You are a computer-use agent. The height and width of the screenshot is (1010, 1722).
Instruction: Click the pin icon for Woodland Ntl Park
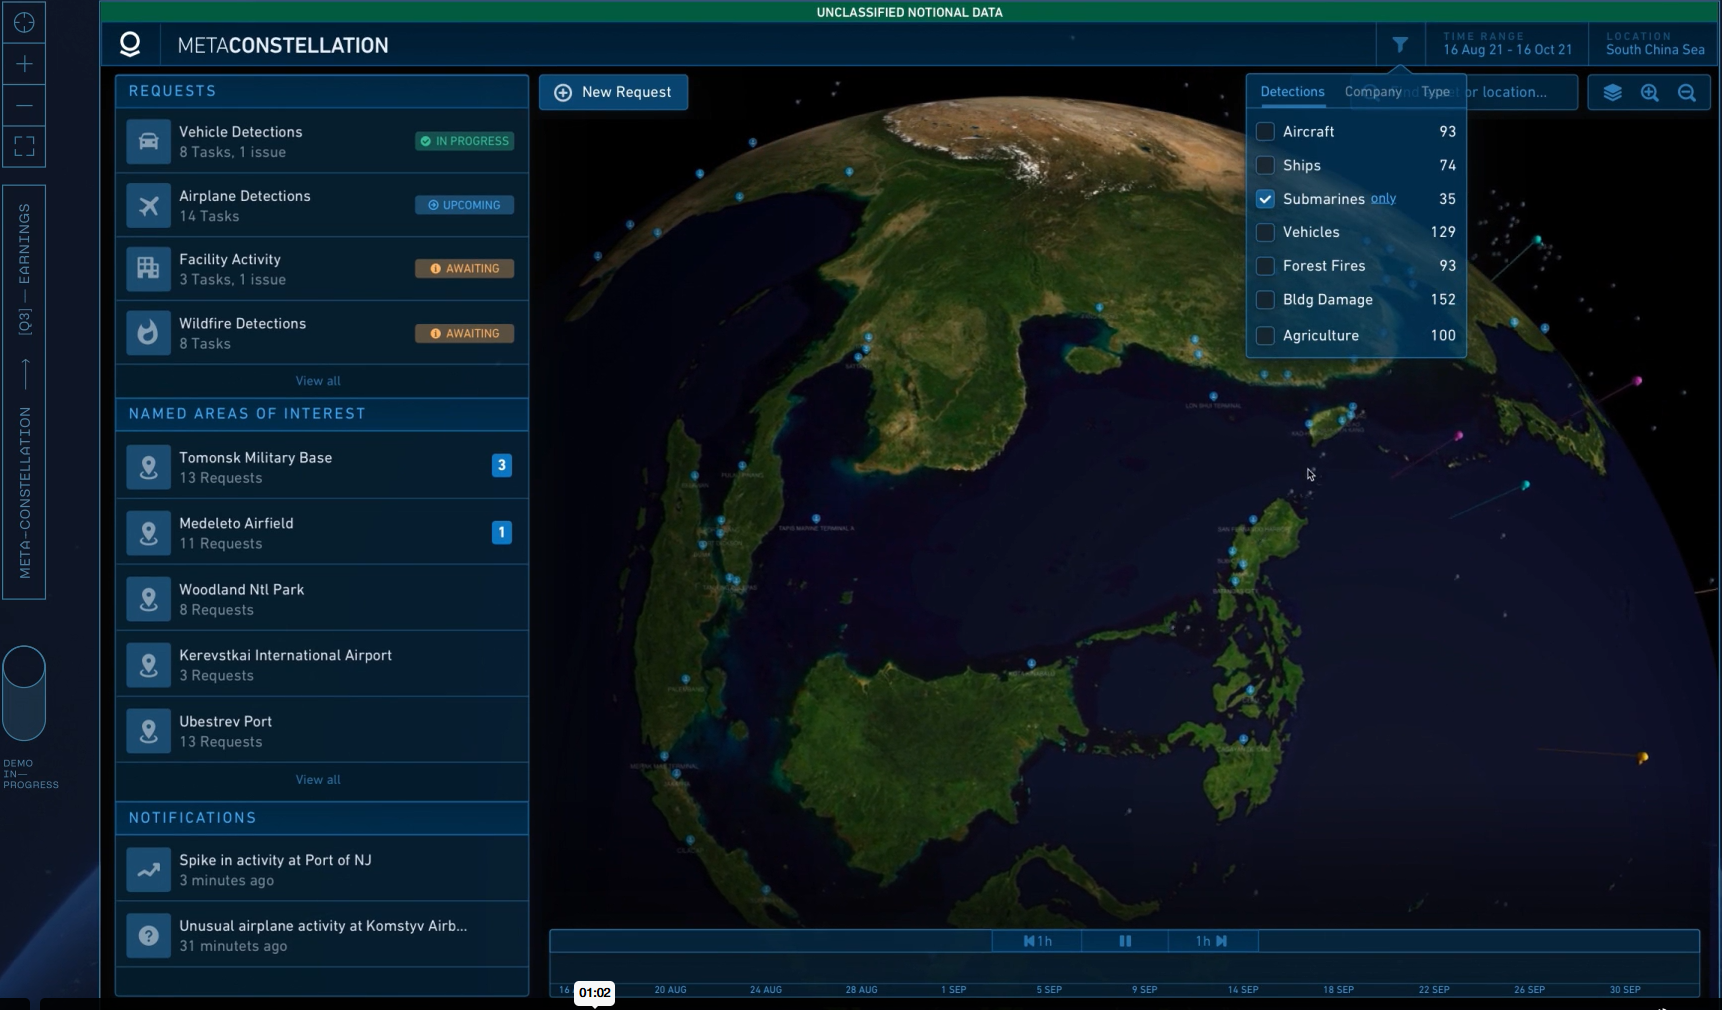point(148,599)
